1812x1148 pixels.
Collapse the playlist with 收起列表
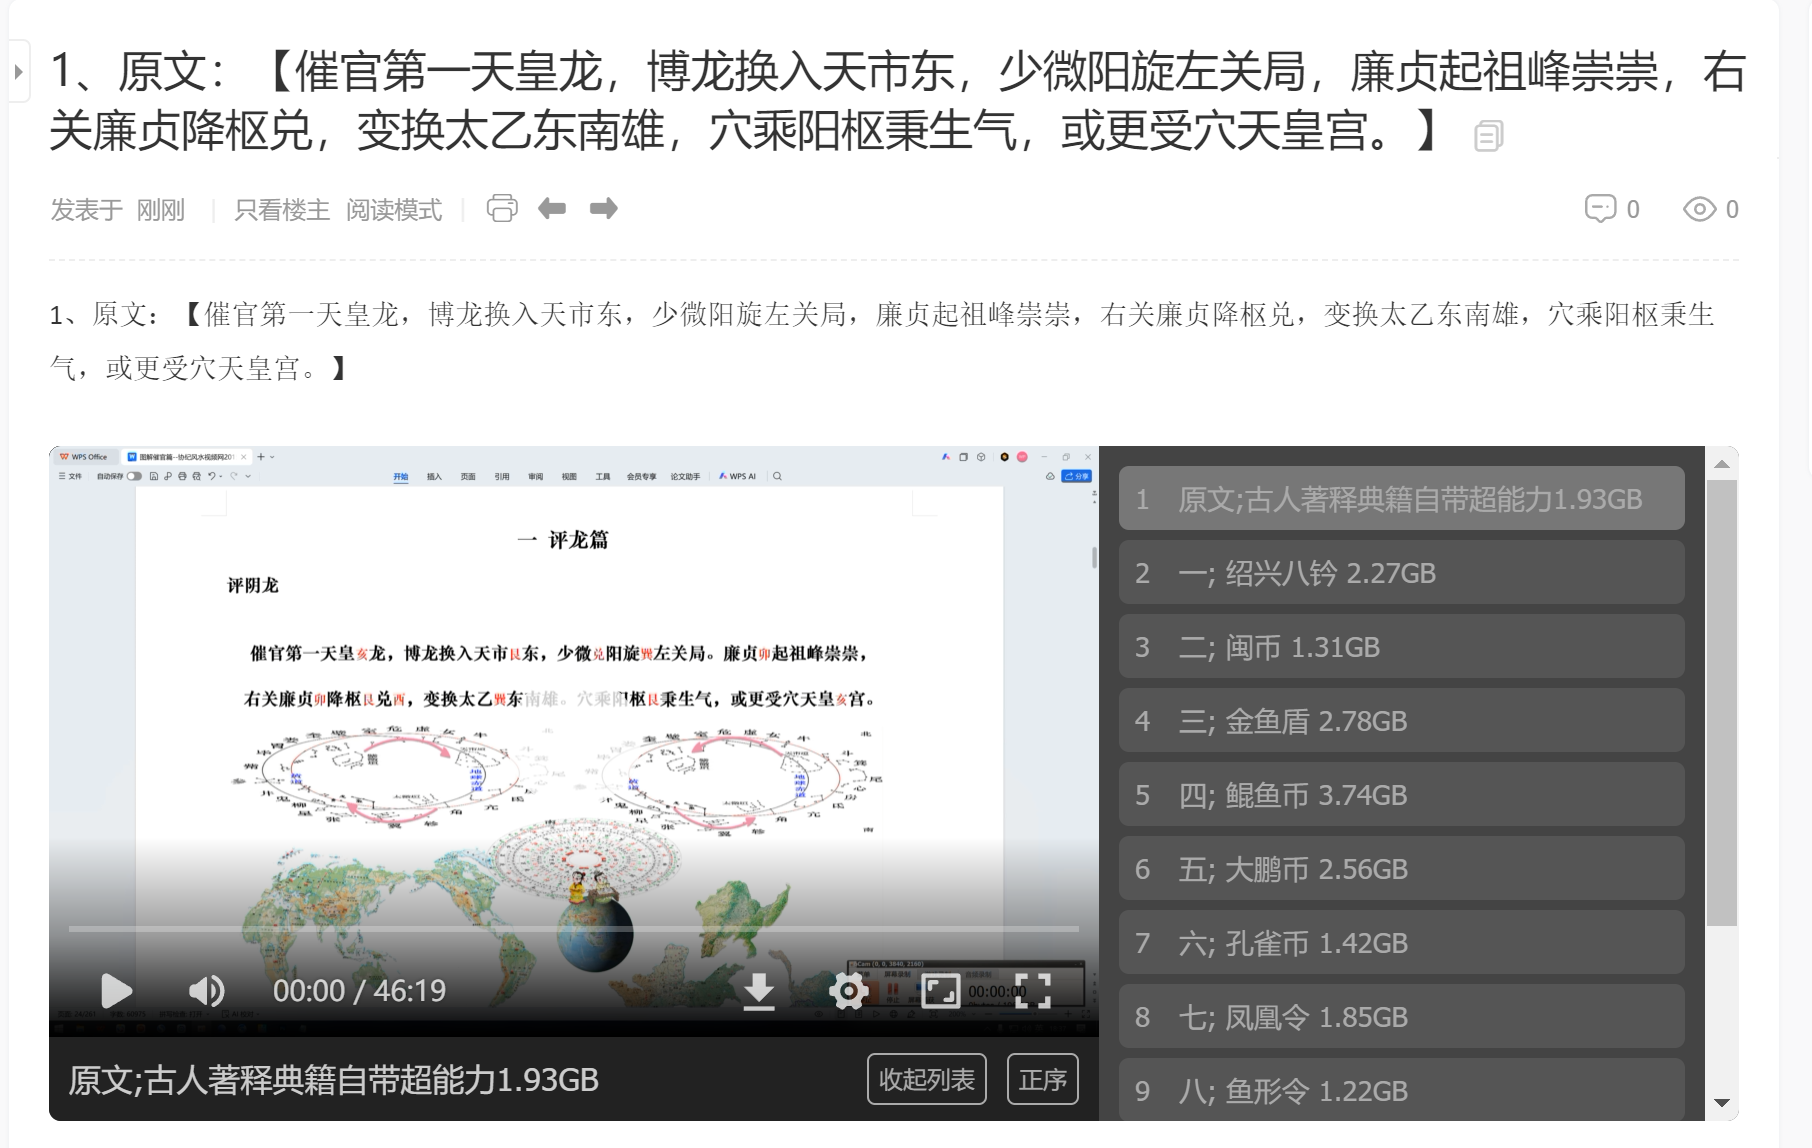click(x=927, y=1079)
